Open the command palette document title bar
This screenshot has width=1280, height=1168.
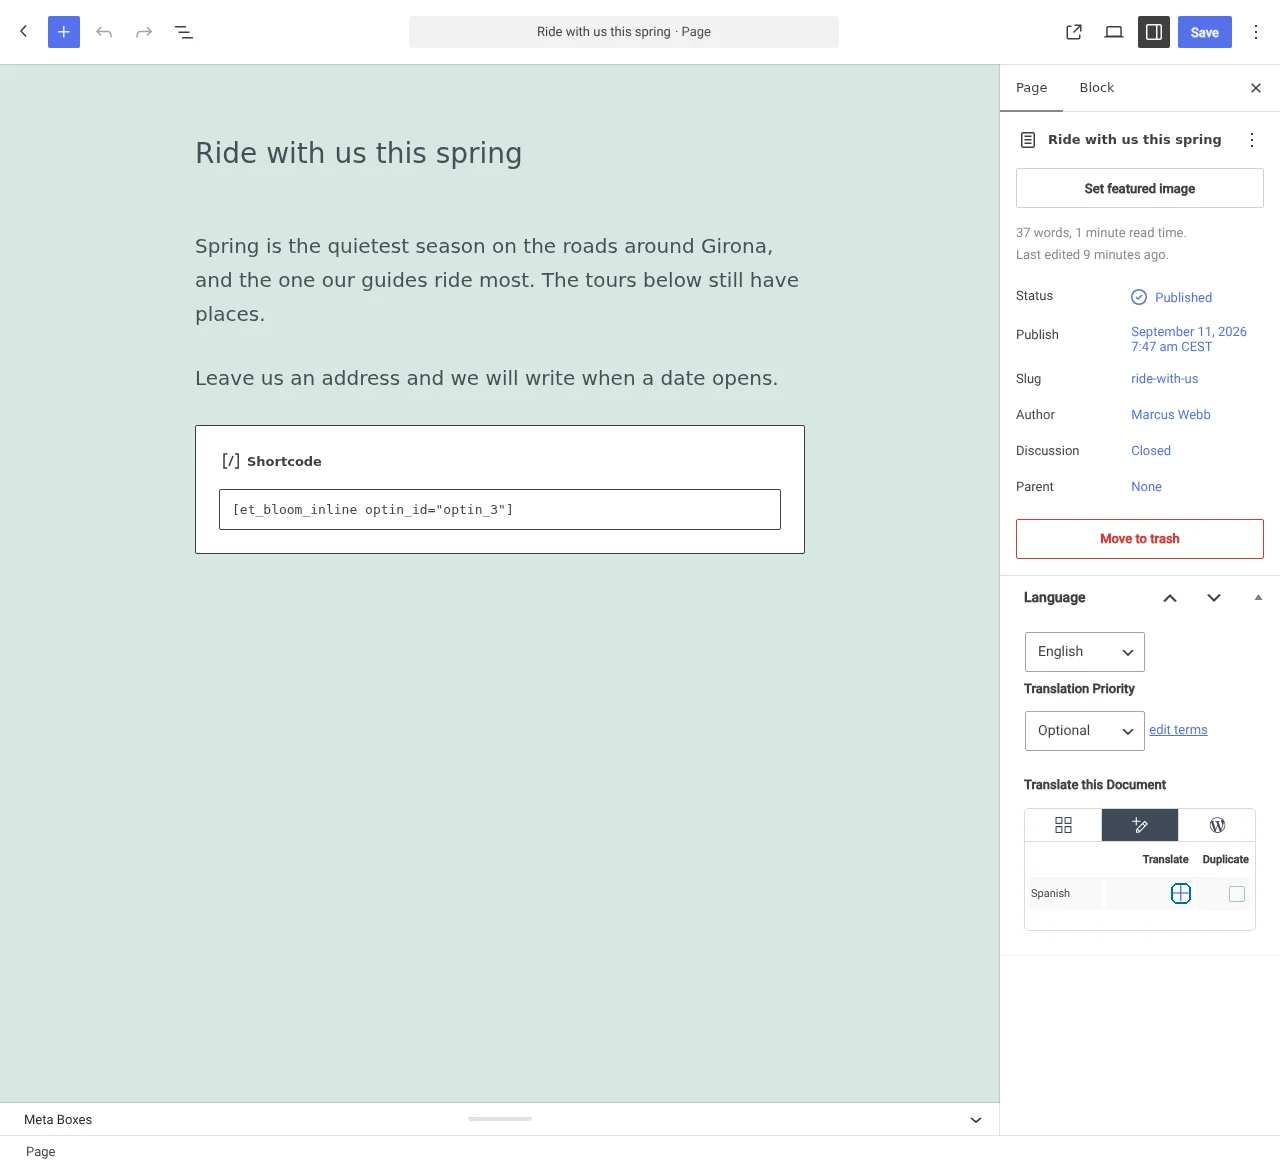pos(624,32)
